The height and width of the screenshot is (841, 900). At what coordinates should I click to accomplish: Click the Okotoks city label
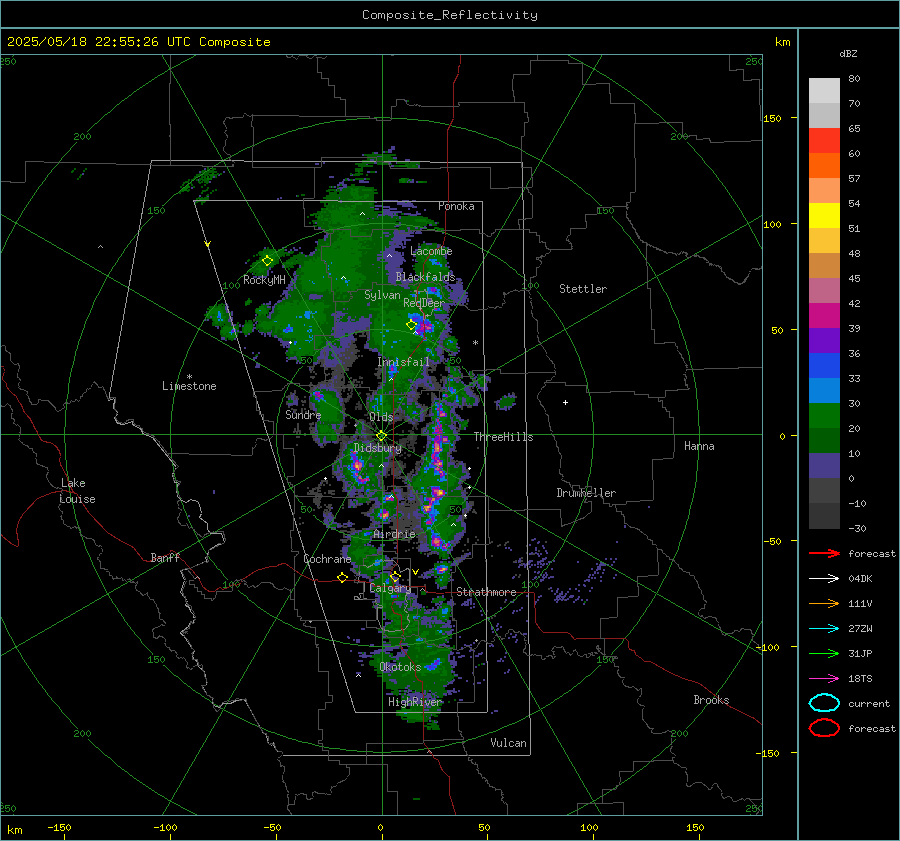click(x=400, y=667)
